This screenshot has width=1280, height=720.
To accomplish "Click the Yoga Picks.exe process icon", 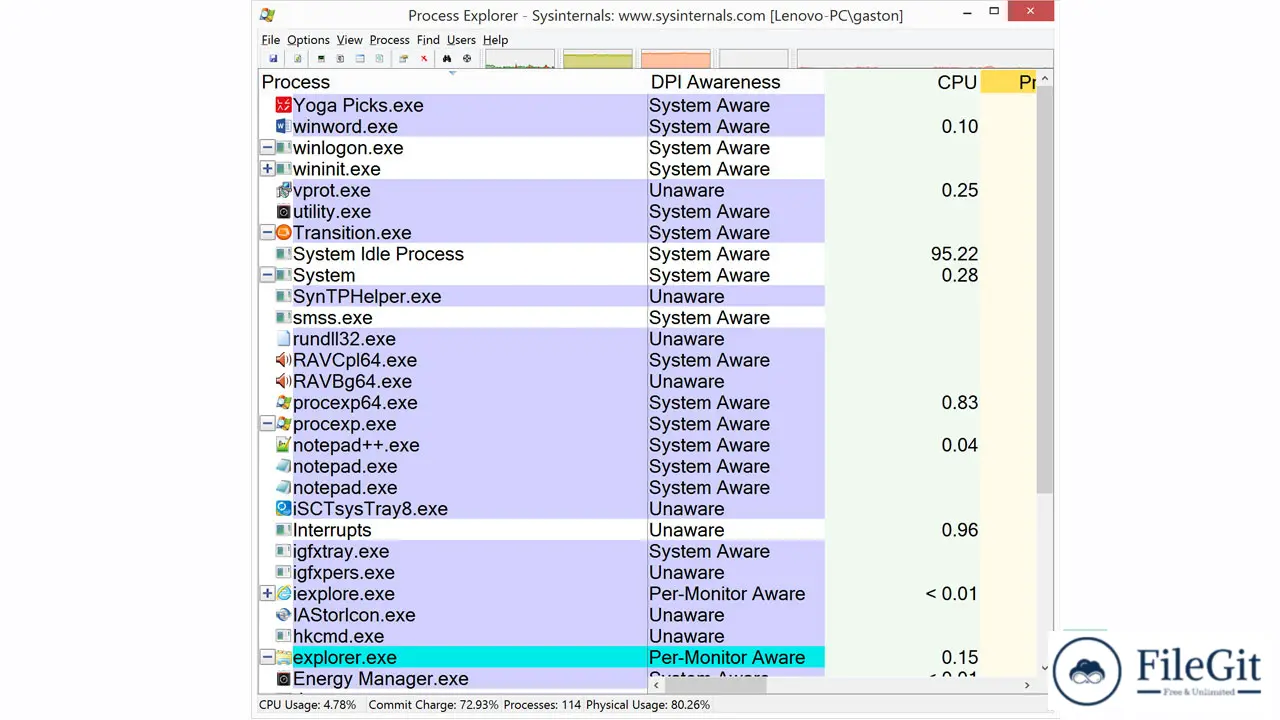I will coord(283,105).
